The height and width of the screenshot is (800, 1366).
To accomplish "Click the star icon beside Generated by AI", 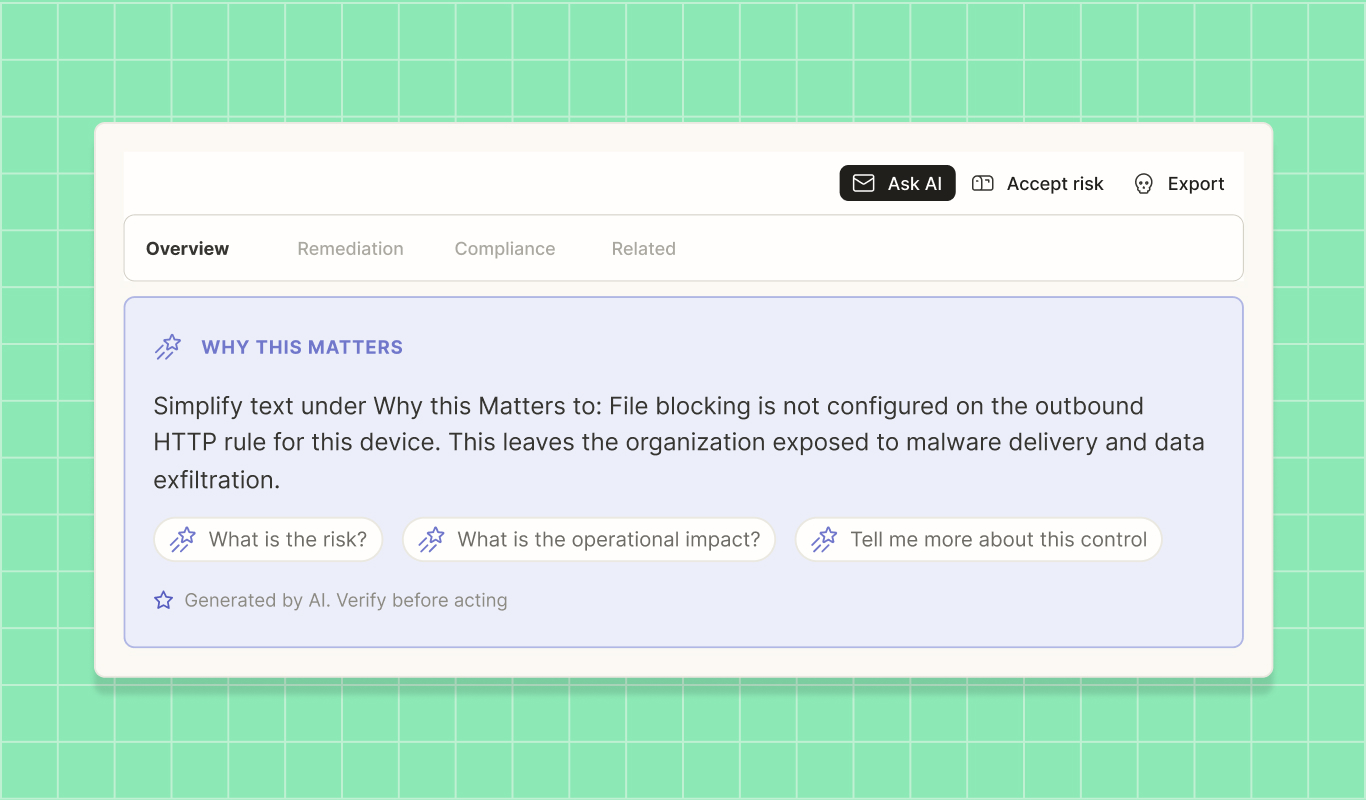I will [x=163, y=600].
